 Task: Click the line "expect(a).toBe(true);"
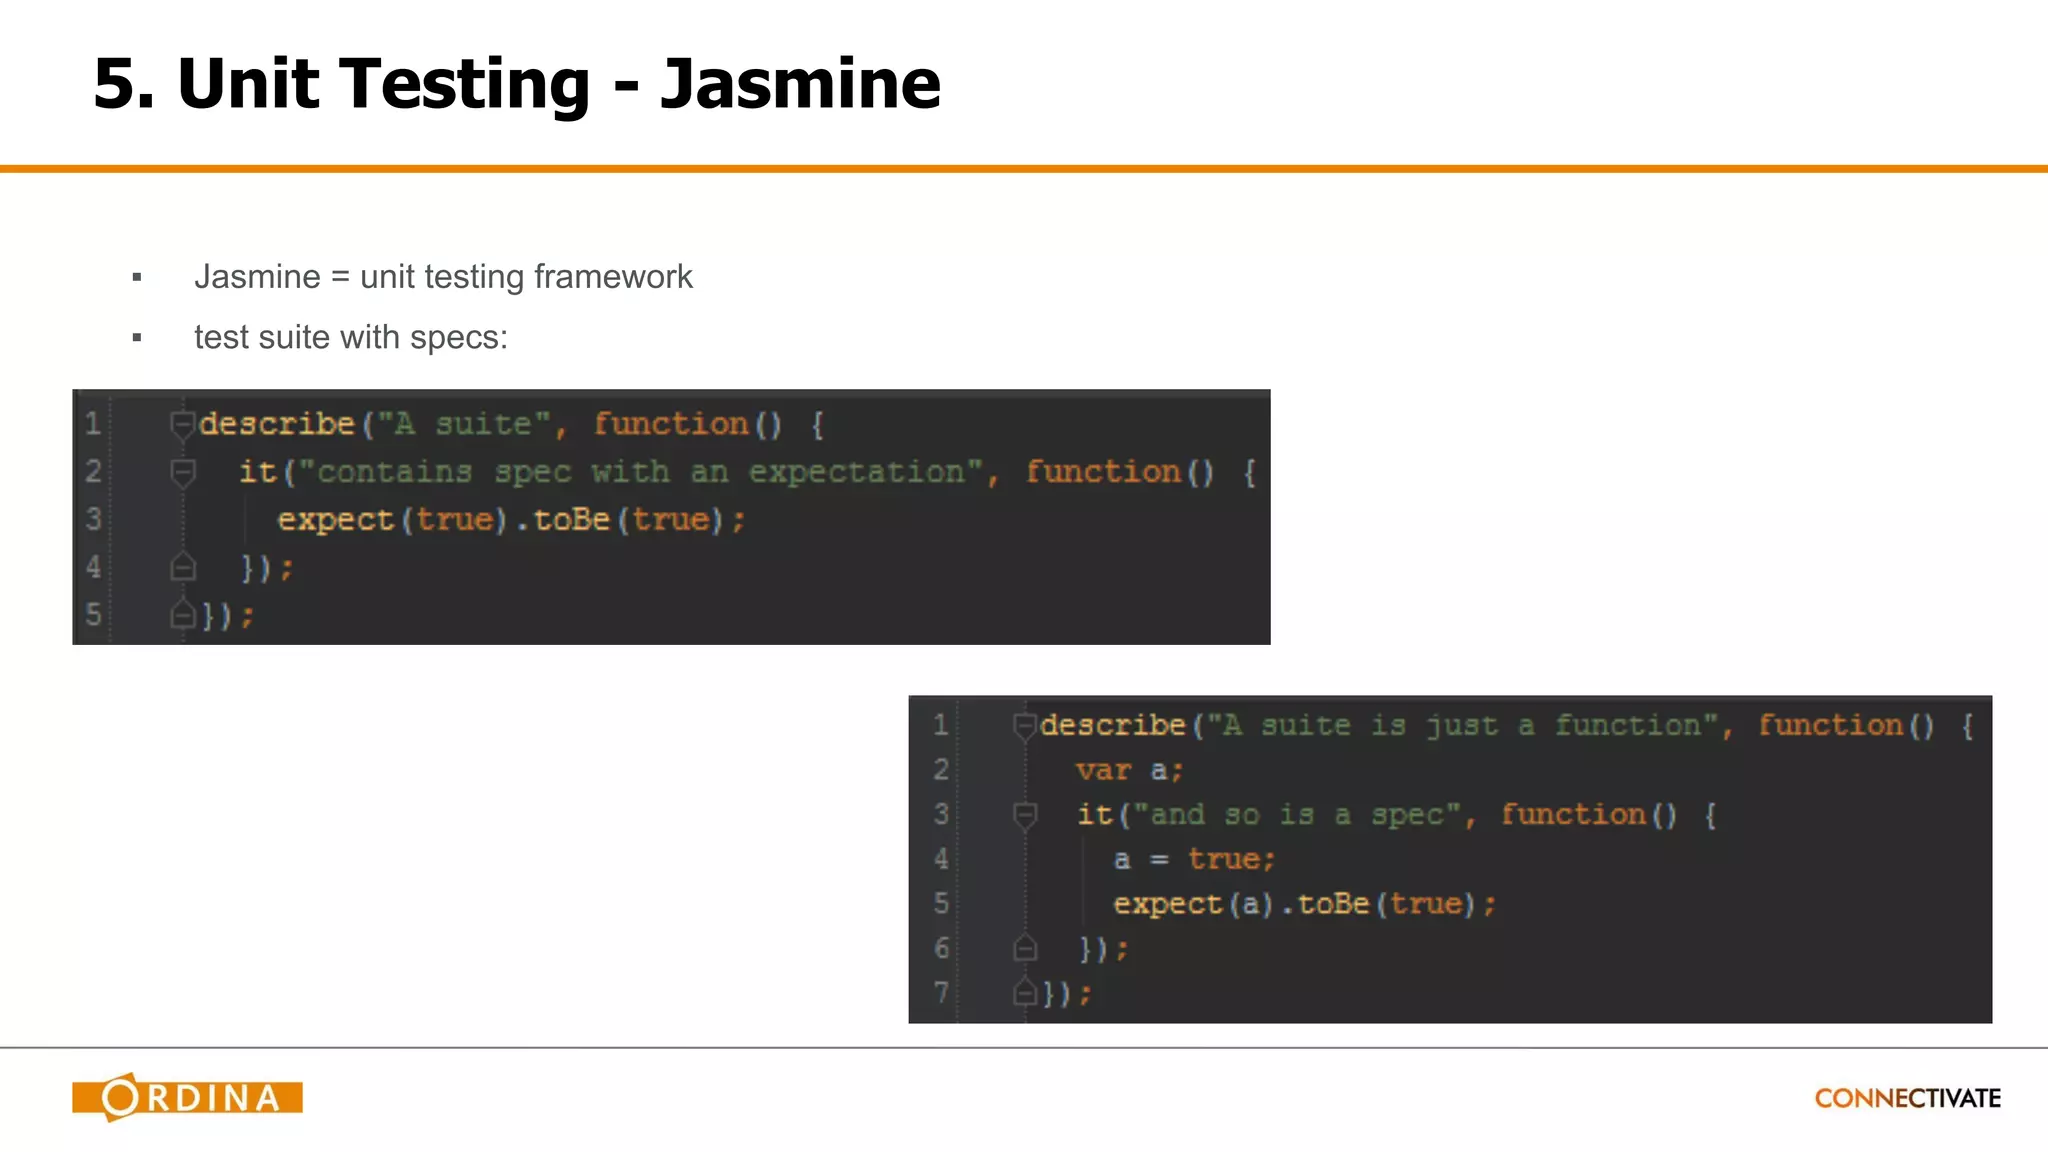pos(1304,904)
